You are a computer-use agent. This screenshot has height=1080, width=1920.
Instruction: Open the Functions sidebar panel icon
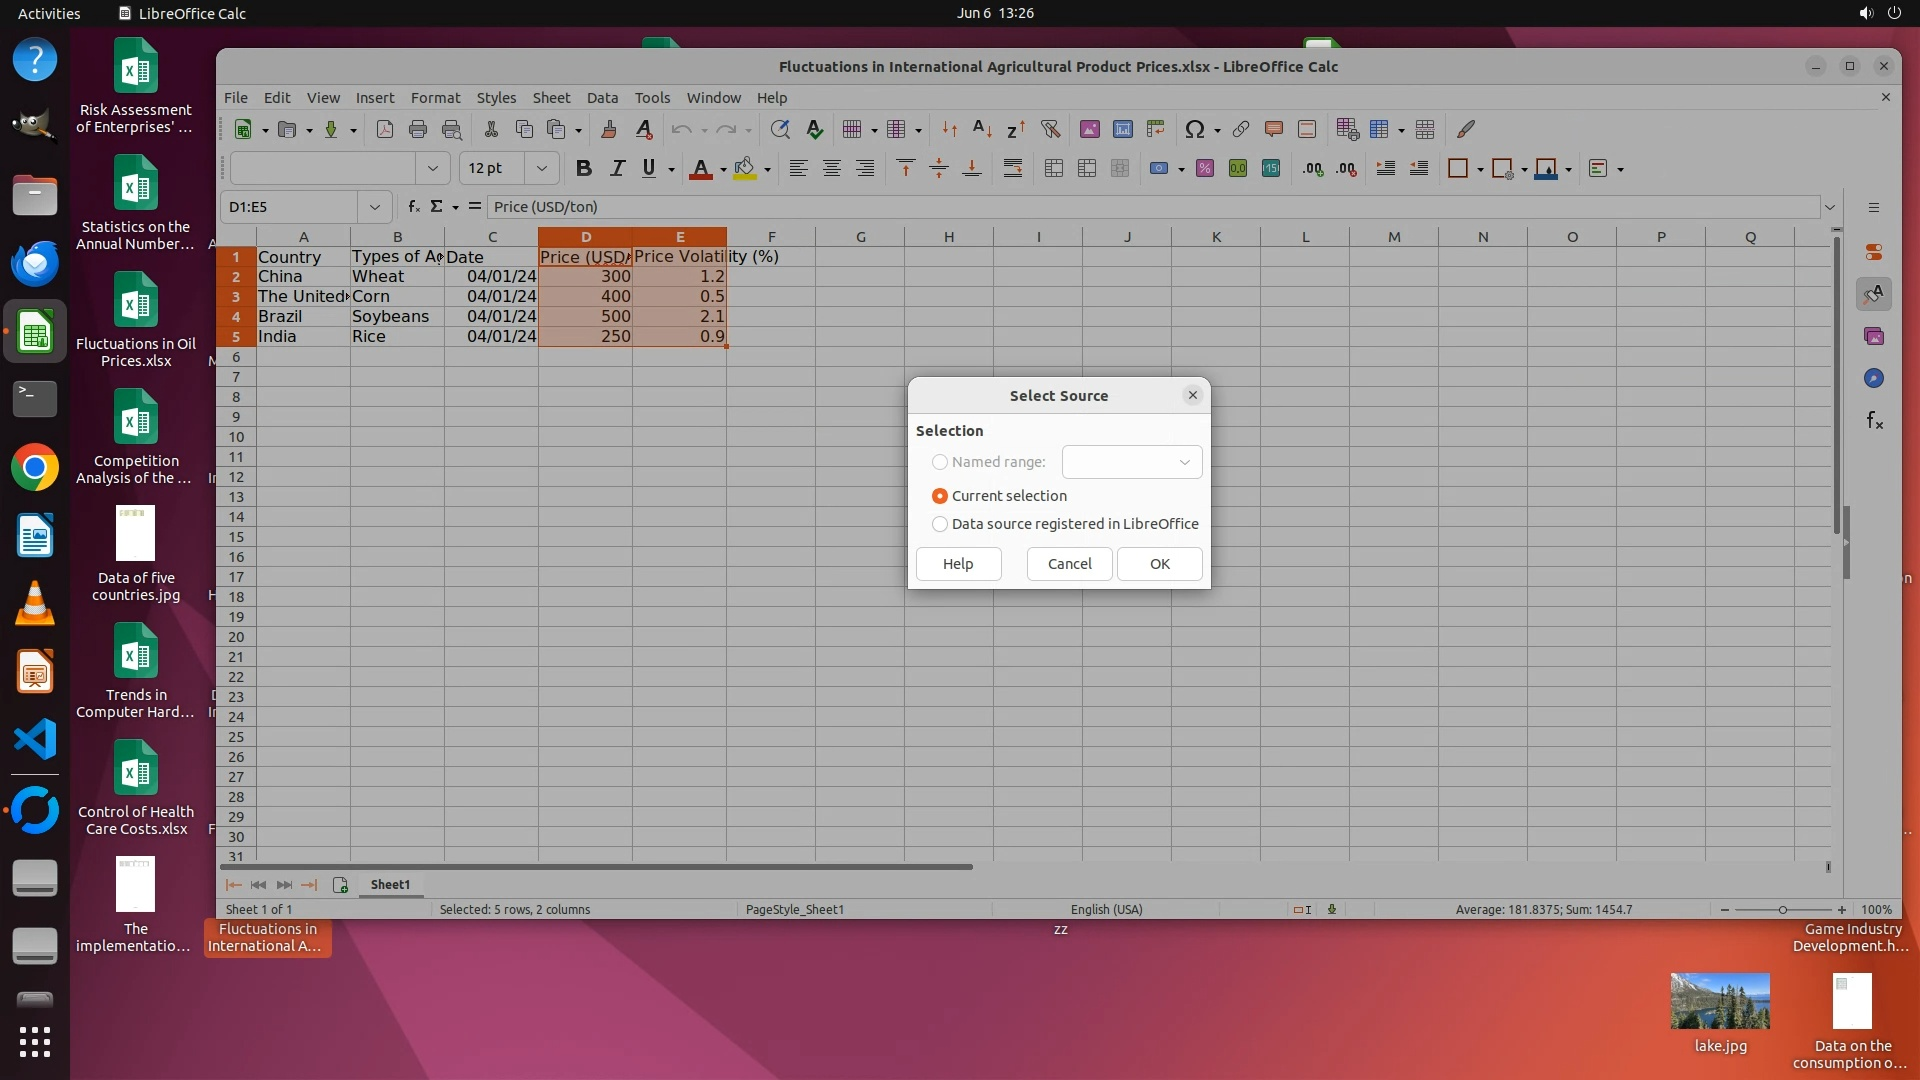(x=1874, y=420)
